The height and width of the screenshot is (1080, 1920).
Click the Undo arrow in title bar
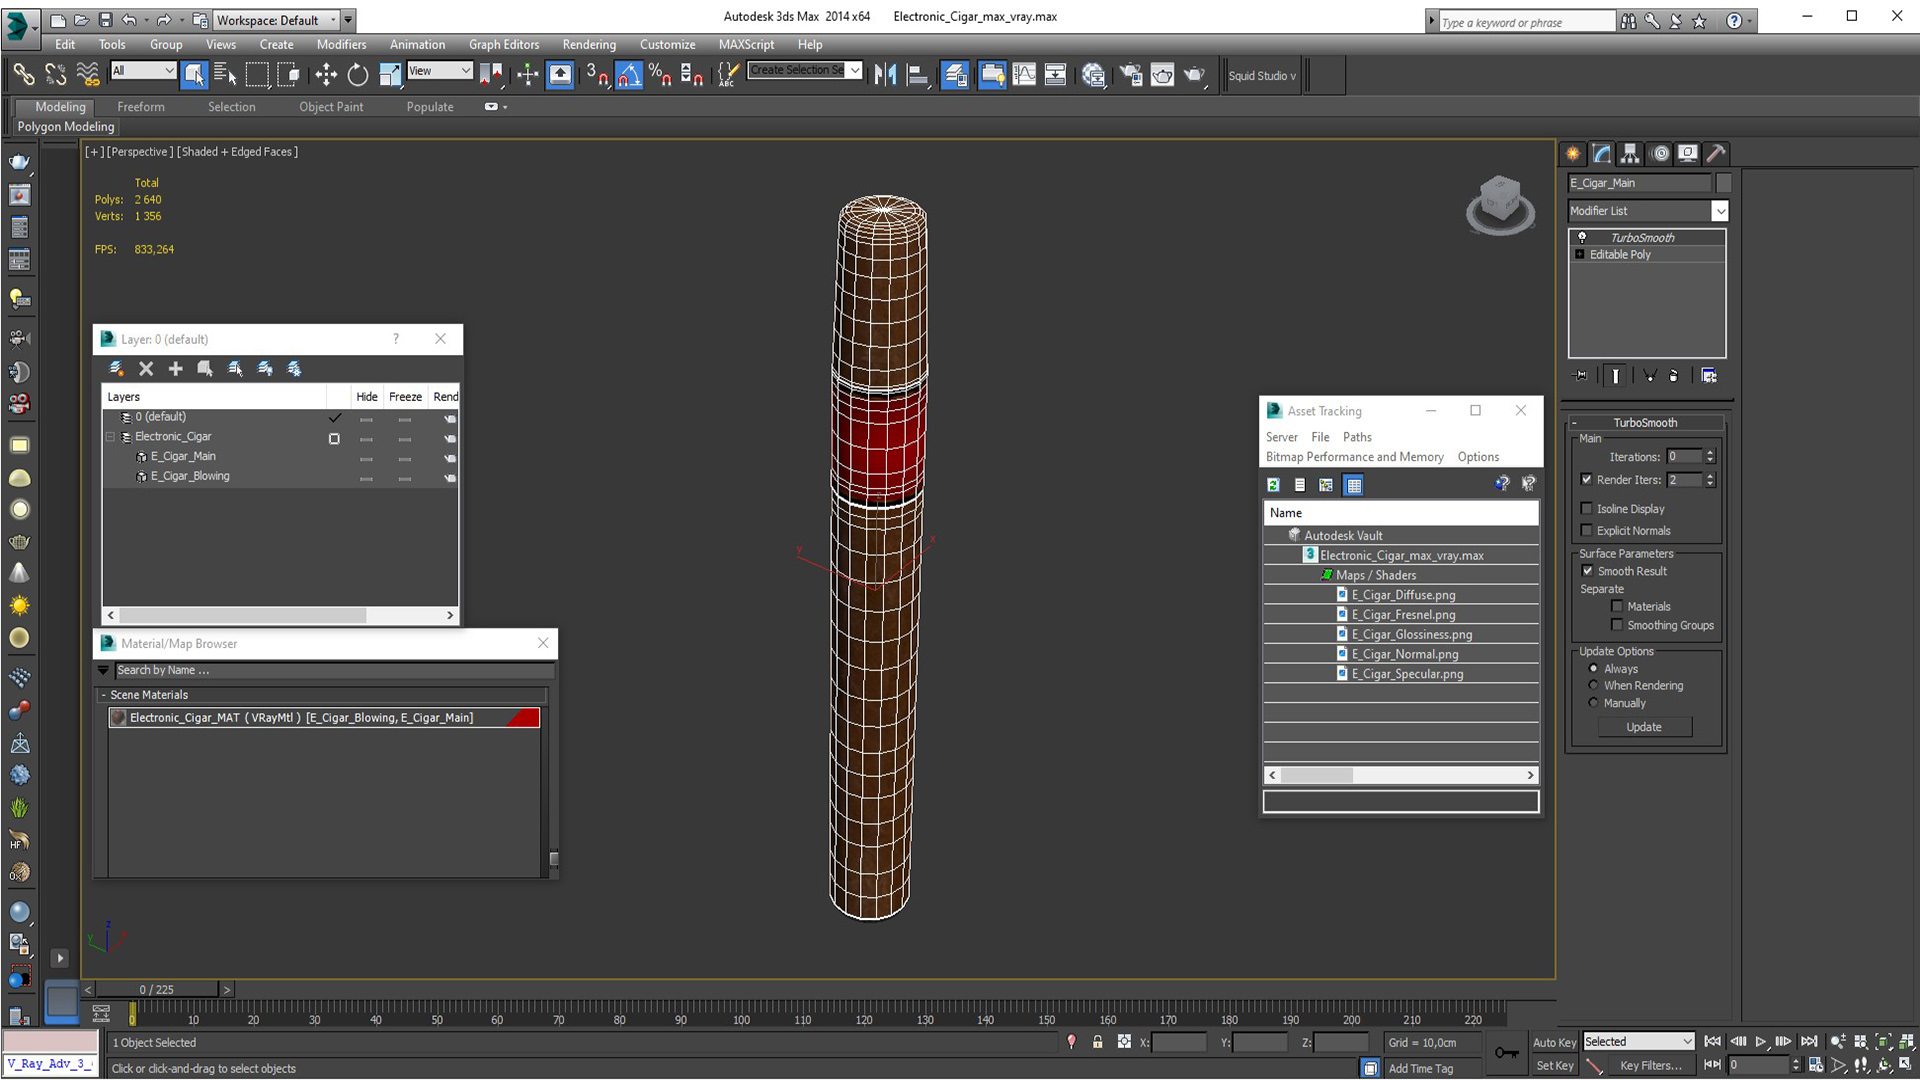click(x=129, y=20)
